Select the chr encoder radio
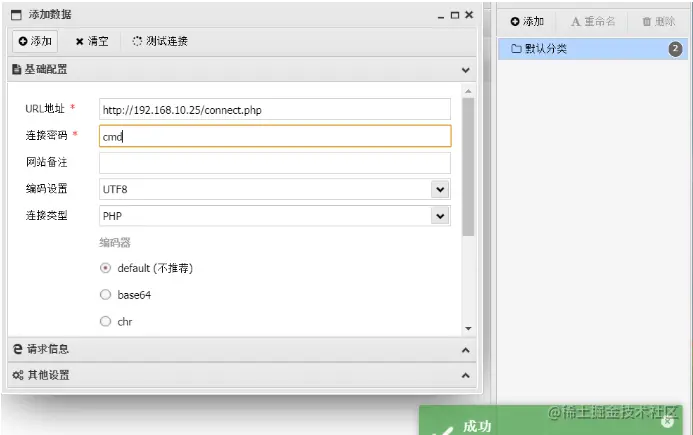Image resolution: width=693 pixels, height=435 pixels. coord(105,321)
